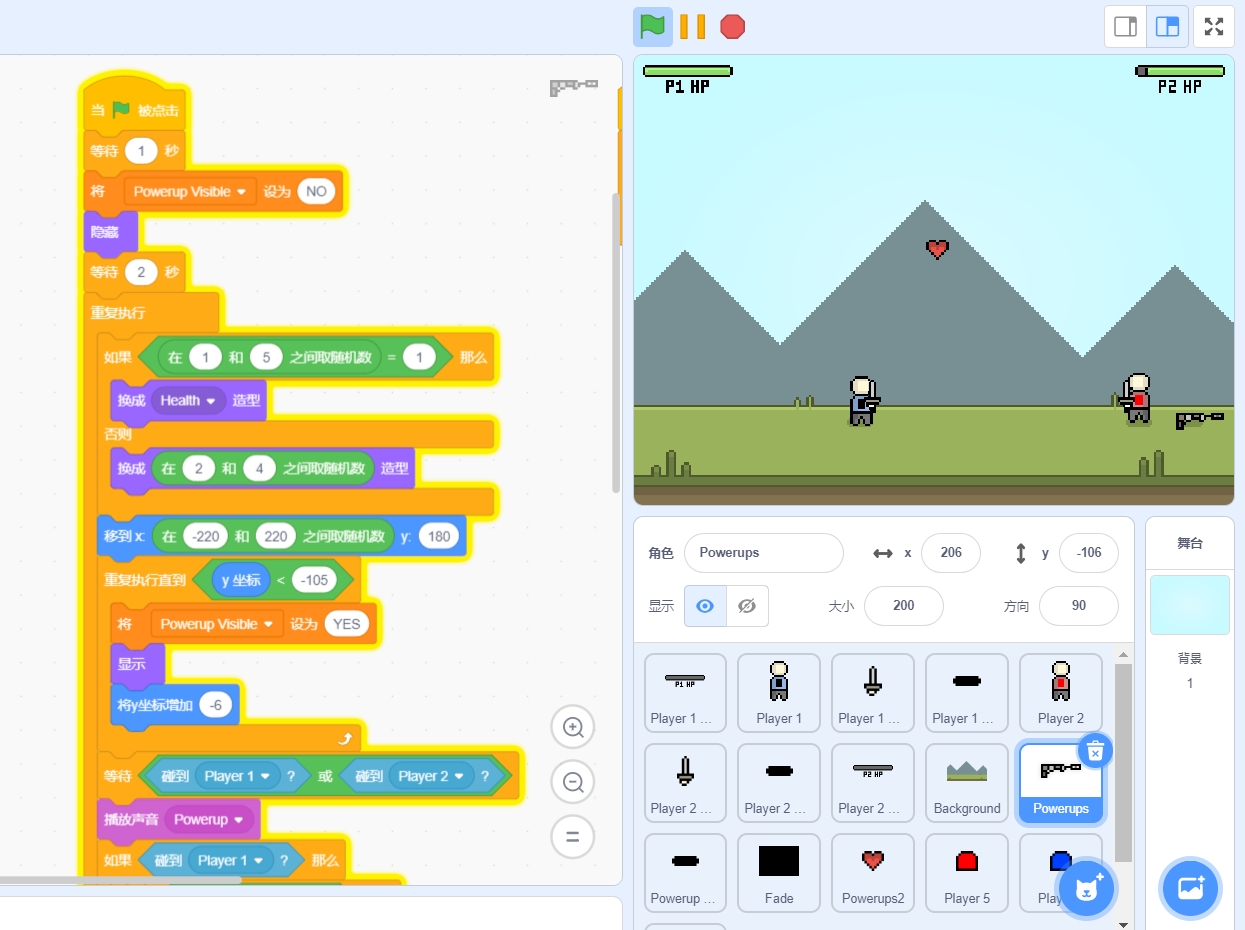
Task: Click the sprite size field 200
Action: click(x=904, y=606)
